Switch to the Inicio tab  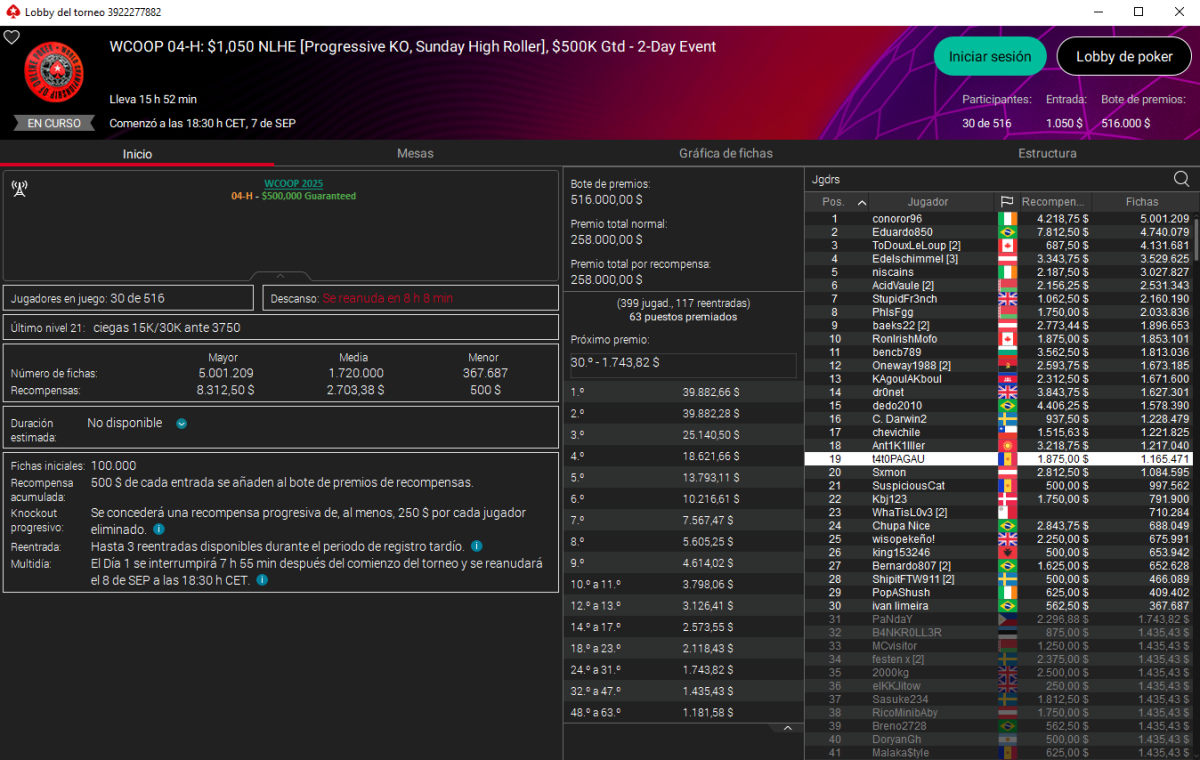pos(137,154)
